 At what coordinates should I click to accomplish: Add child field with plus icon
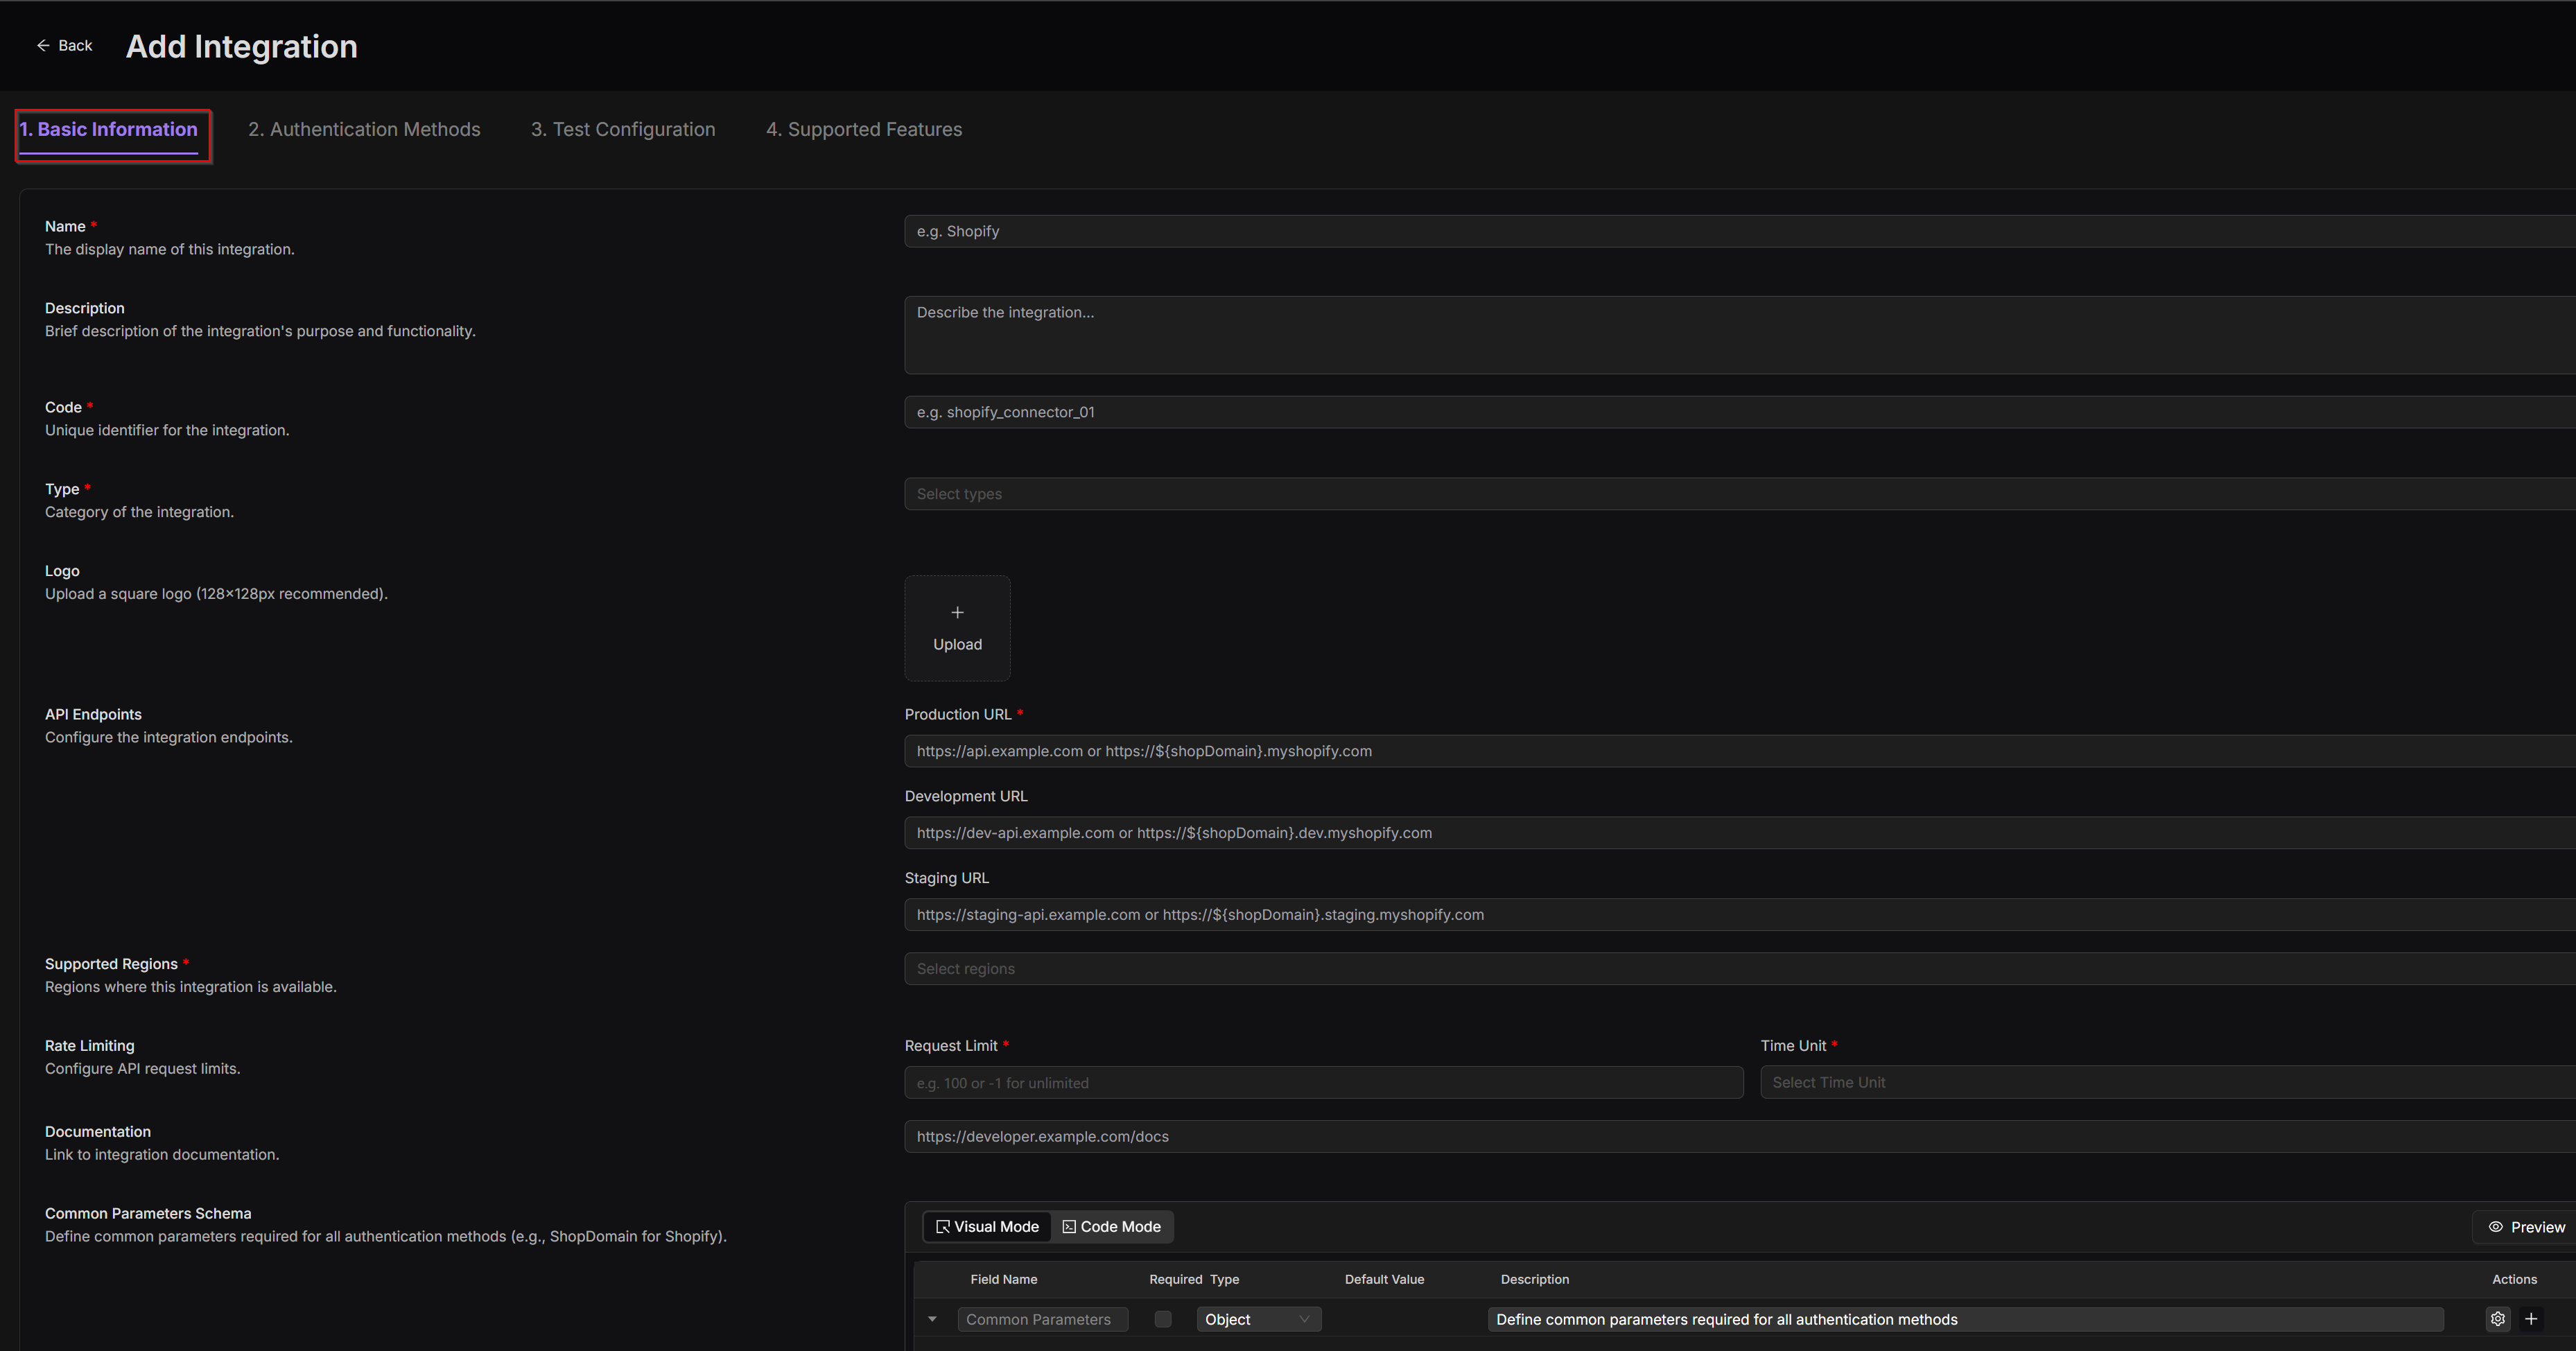pos(2531,1319)
